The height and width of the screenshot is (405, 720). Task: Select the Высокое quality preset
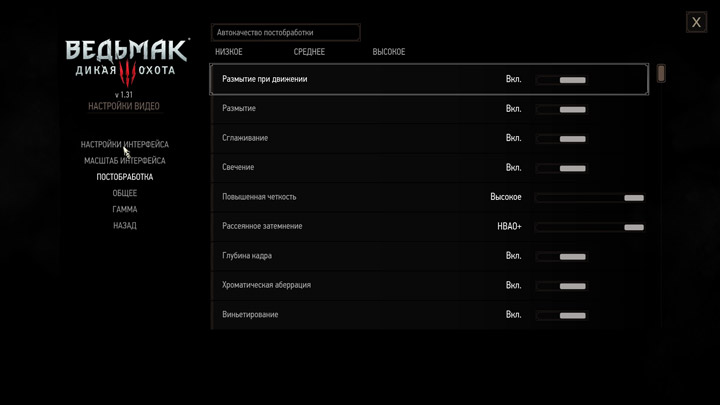click(x=389, y=52)
